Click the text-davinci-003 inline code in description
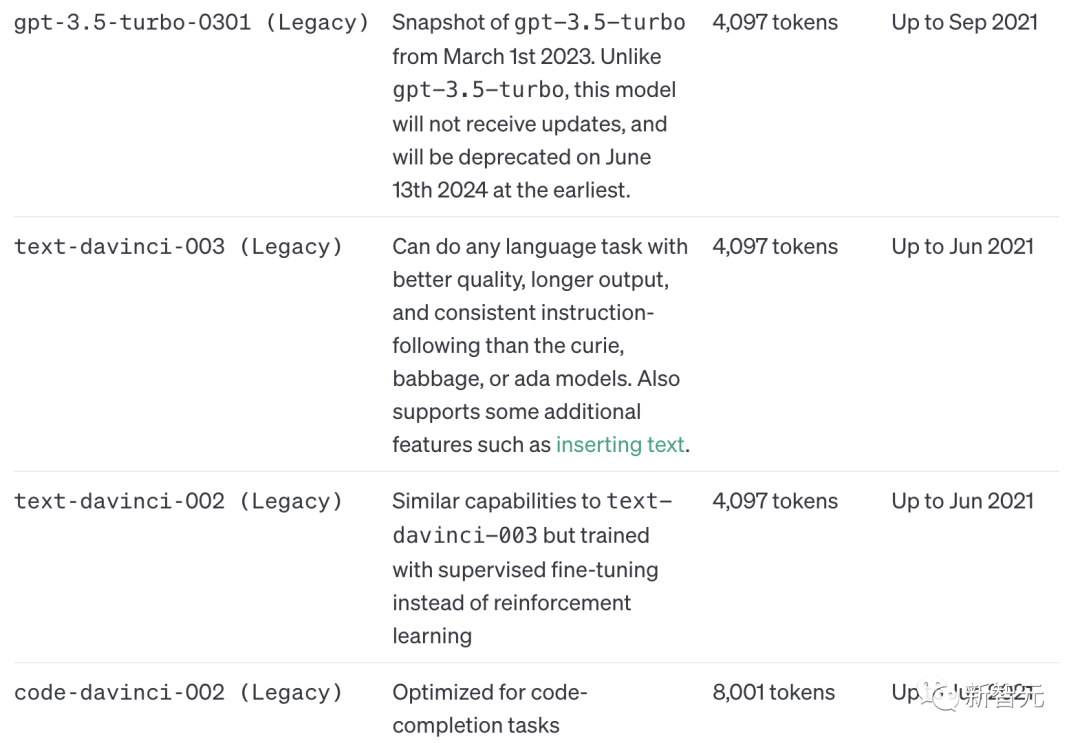Image resolution: width=1080 pixels, height=743 pixels. point(532,519)
